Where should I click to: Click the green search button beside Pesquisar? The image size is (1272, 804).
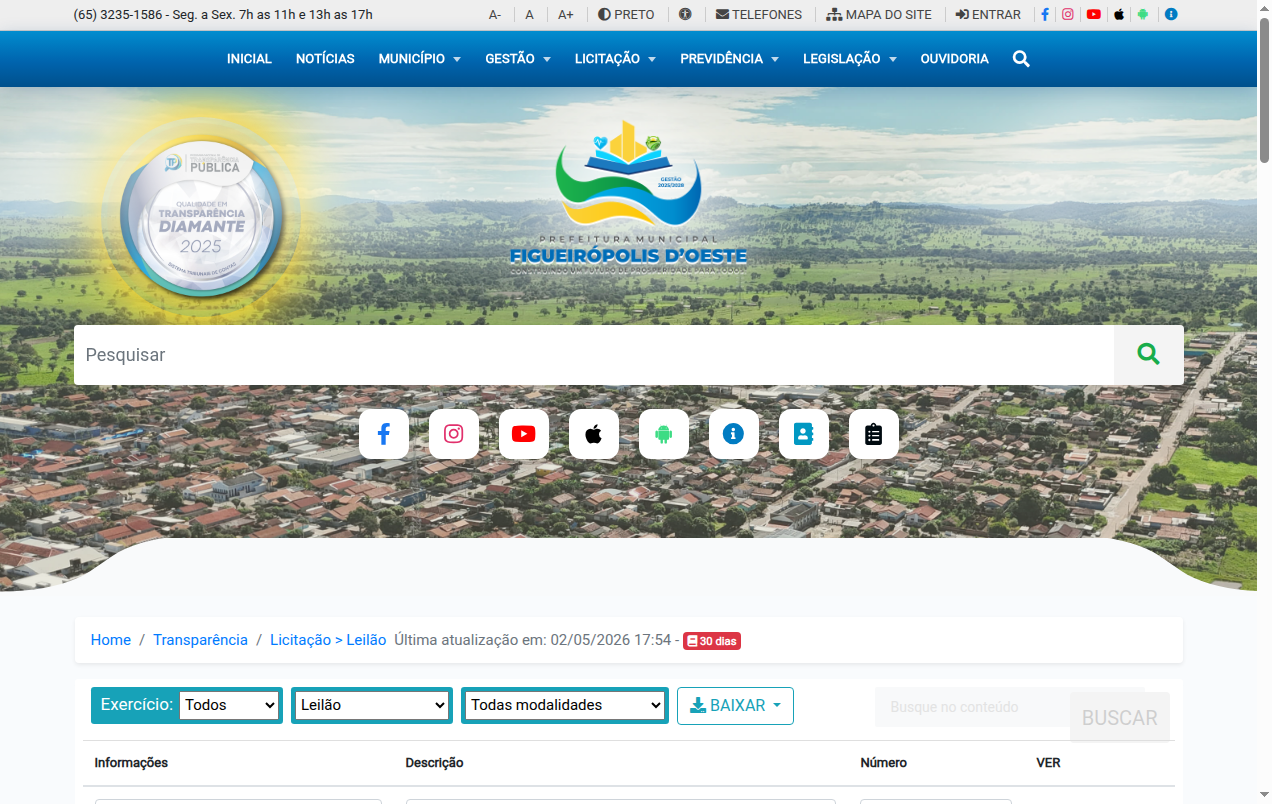click(1149, 354)
